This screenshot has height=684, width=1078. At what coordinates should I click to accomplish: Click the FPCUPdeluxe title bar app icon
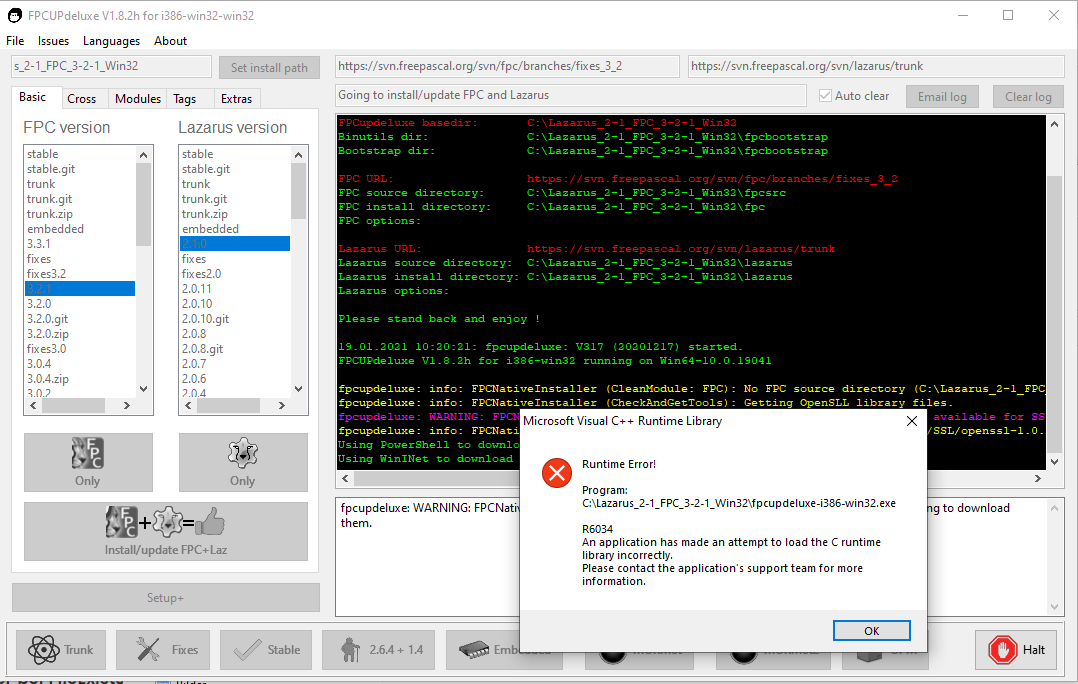pos(14,15)
